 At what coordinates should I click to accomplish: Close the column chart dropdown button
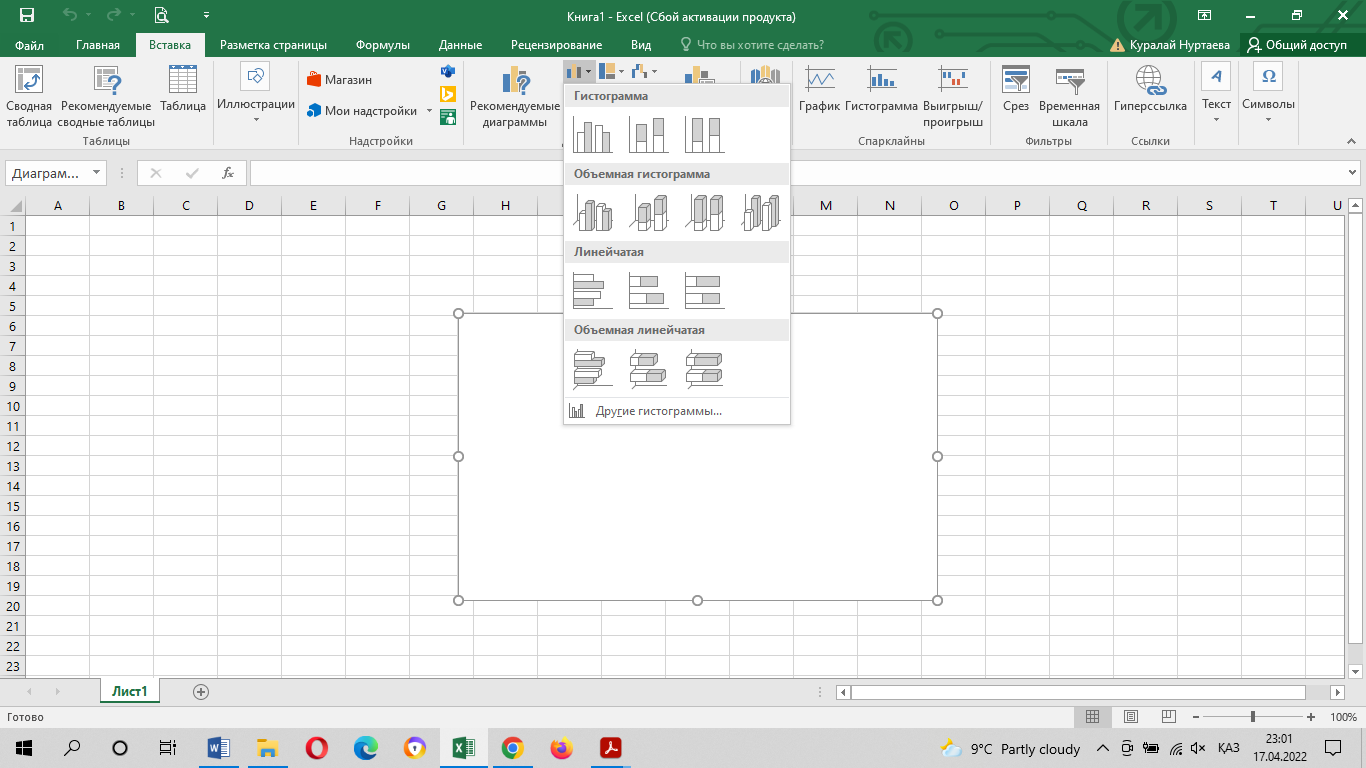pos(579,72)
